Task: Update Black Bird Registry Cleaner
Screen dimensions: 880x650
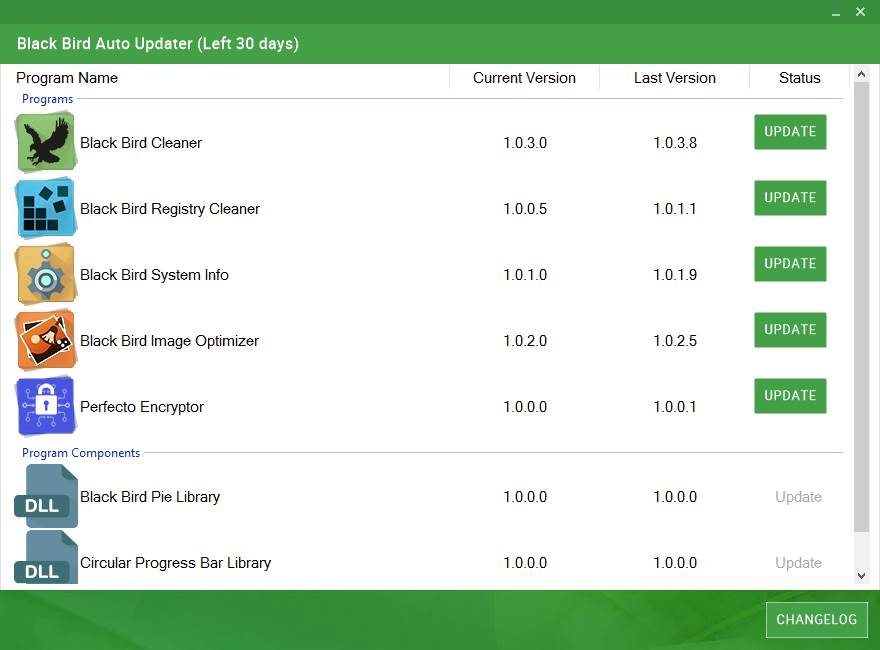Action: point(790,198)
